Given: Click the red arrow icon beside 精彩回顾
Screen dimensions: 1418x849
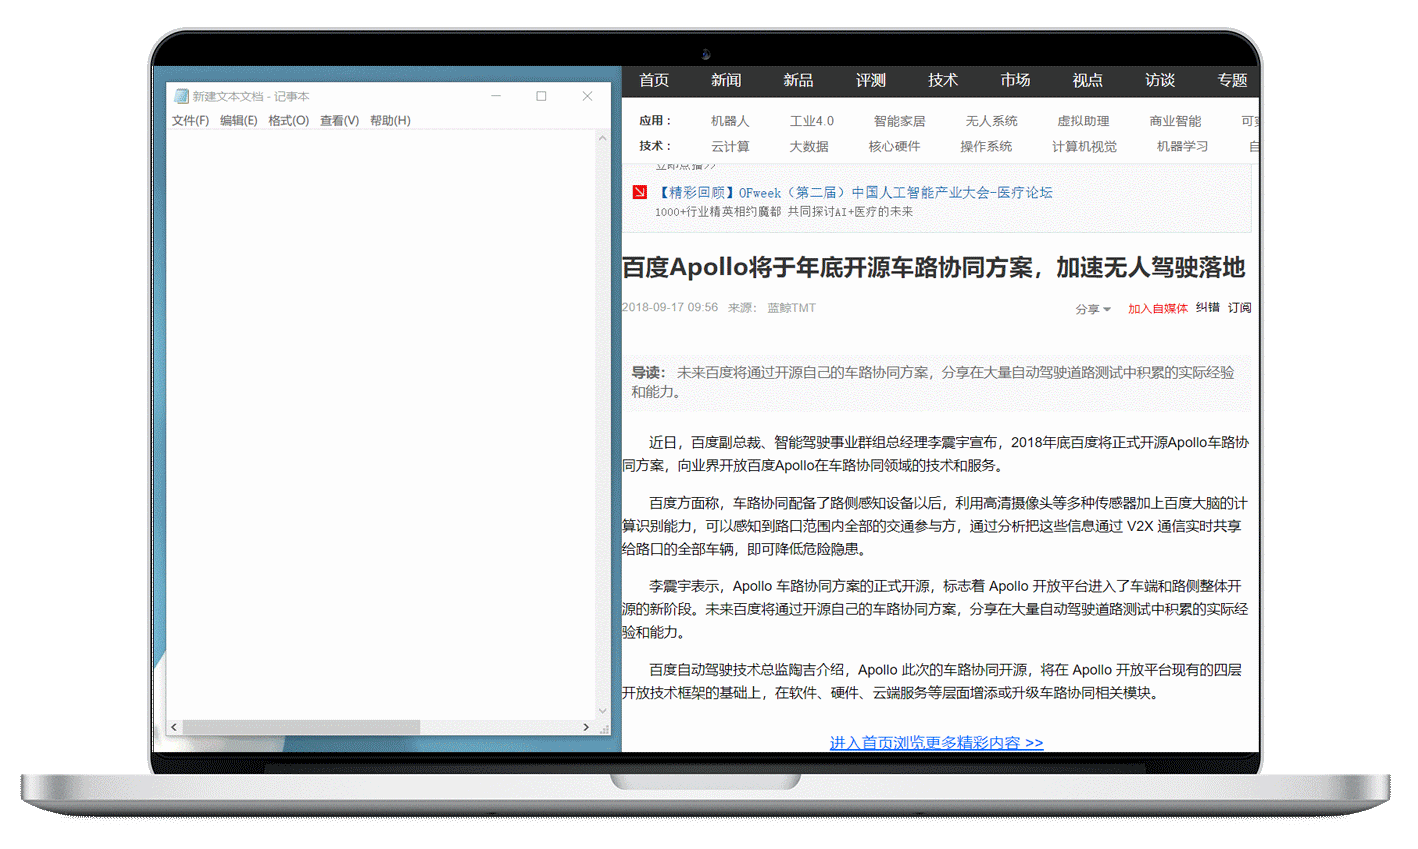Looking at the screenshot, I should pyautogui.click(x=640, y=192).
